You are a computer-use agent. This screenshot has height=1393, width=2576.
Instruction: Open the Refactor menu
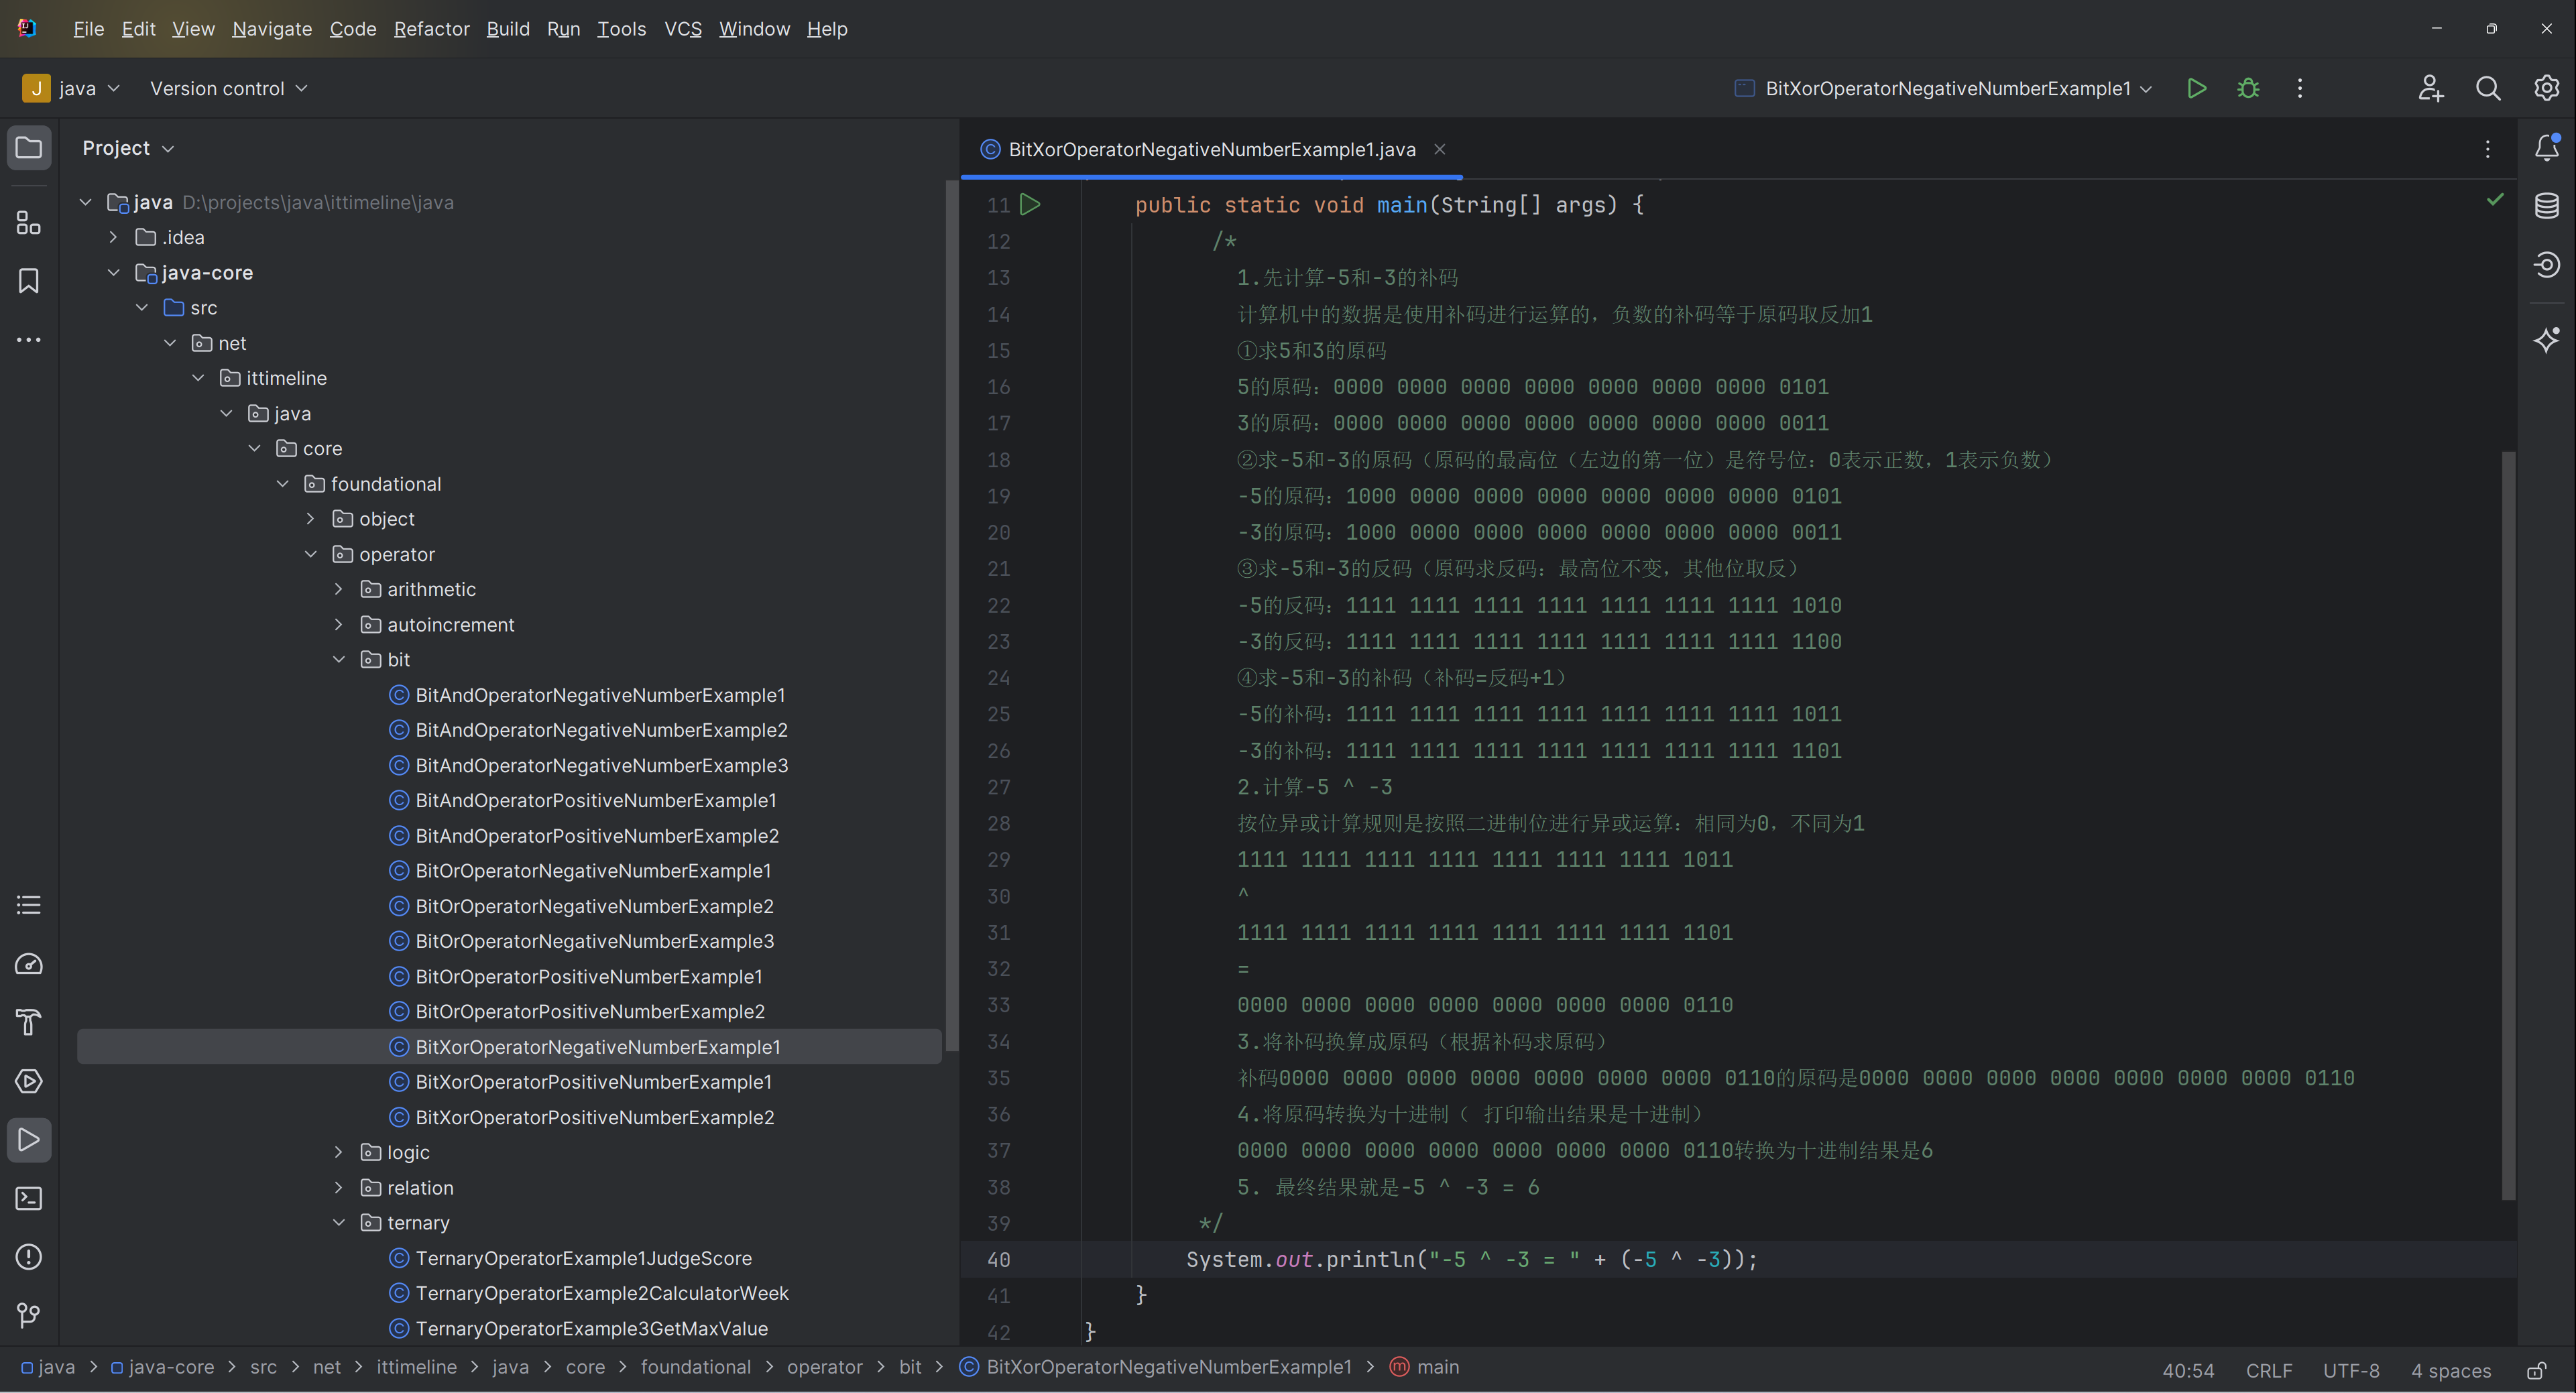(x=431, y=29)
